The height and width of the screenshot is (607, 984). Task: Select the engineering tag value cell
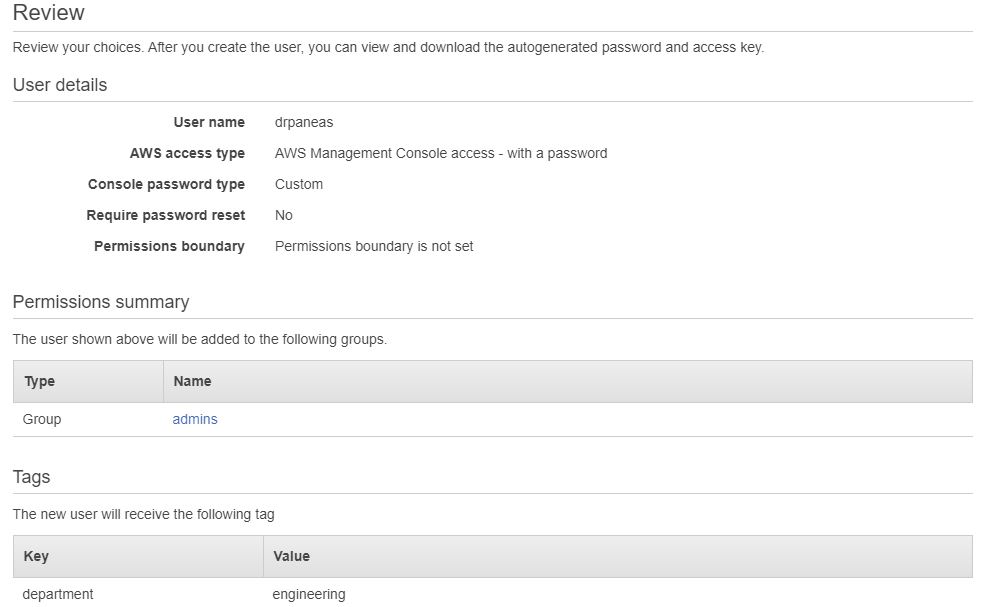tap(309, 594)
